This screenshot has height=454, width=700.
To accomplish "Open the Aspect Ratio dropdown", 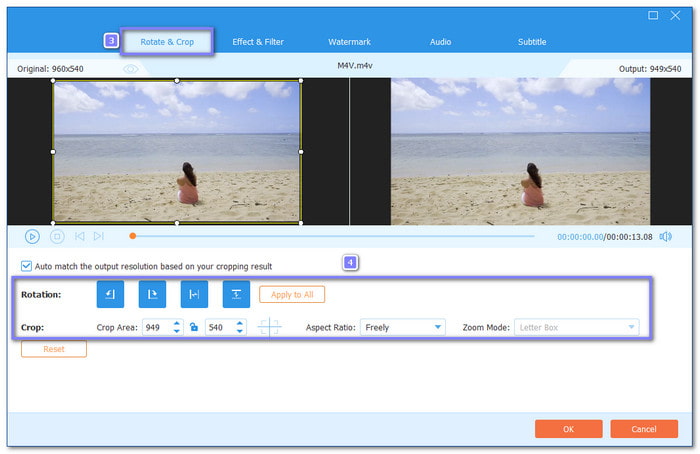I will pyautogui.click(x=403, y=327).
